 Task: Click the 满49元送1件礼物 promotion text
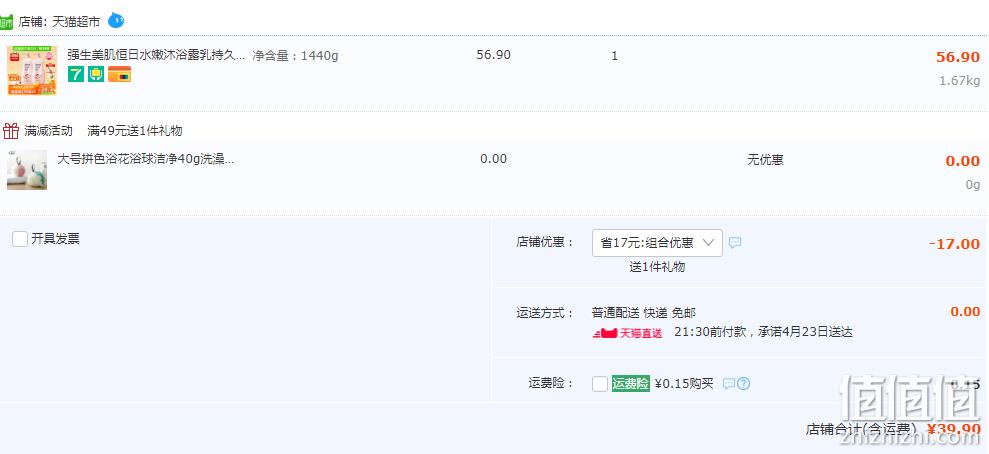pos(134,131)
